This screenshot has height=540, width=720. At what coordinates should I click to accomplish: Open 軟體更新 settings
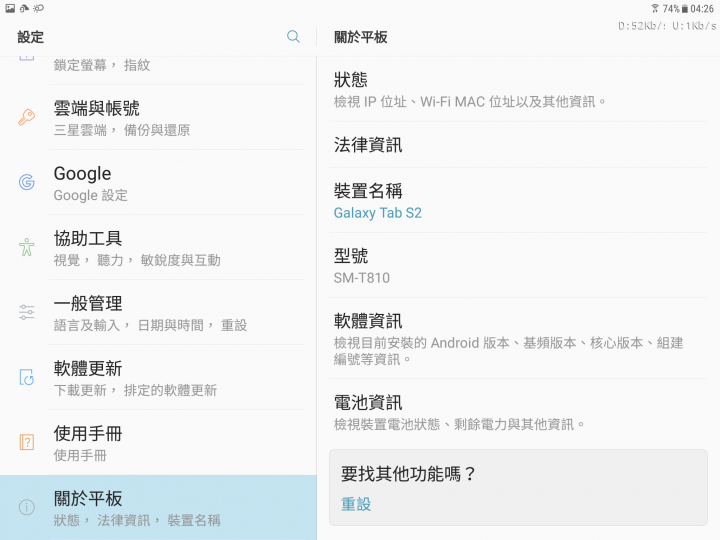coord(158,378)
